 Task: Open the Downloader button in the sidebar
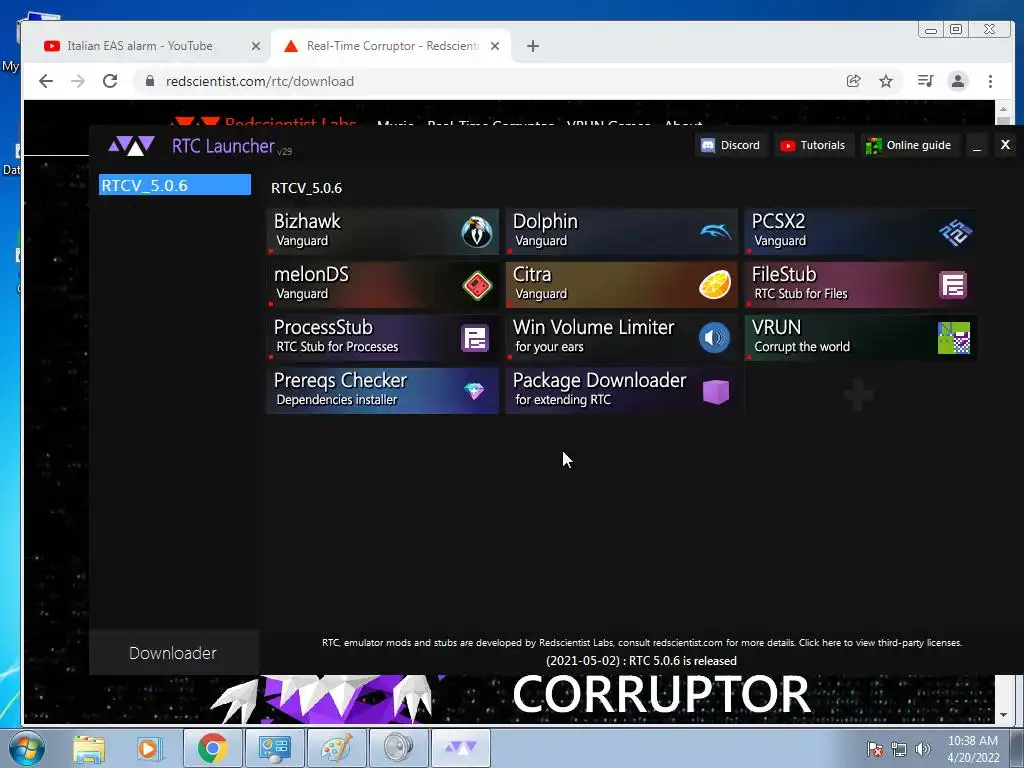[x=173, y=652]
